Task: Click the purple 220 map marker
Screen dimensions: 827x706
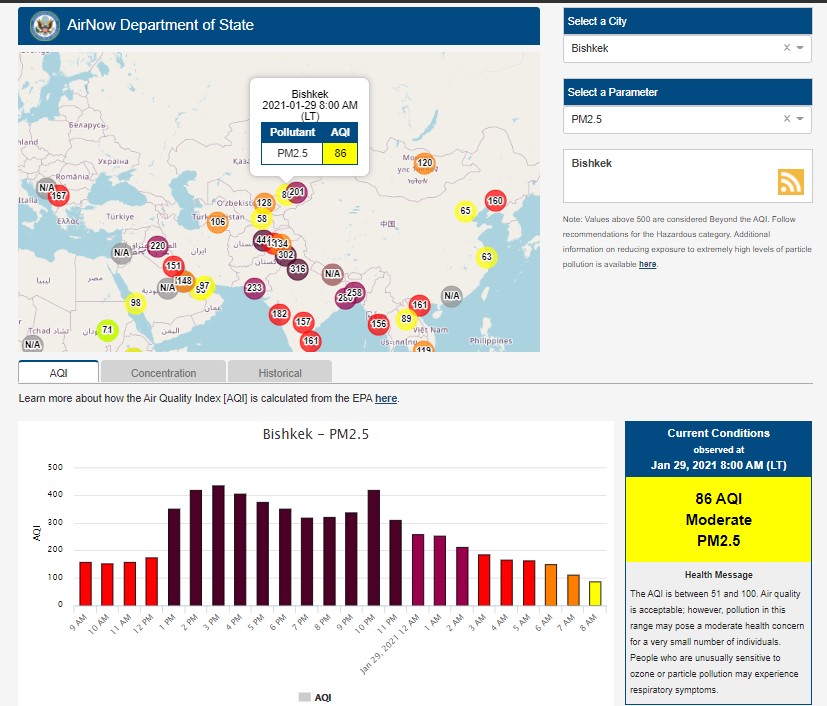Action: (157, 245)
